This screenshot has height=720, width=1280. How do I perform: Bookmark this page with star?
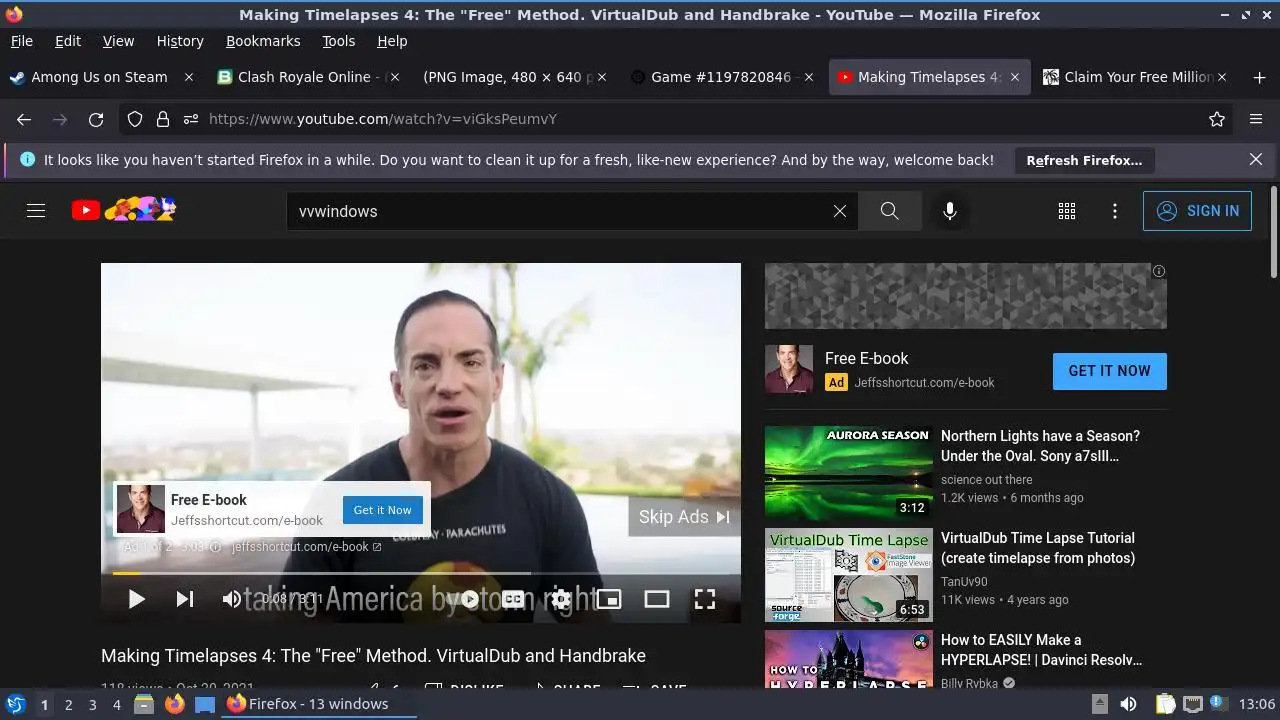1217,119
